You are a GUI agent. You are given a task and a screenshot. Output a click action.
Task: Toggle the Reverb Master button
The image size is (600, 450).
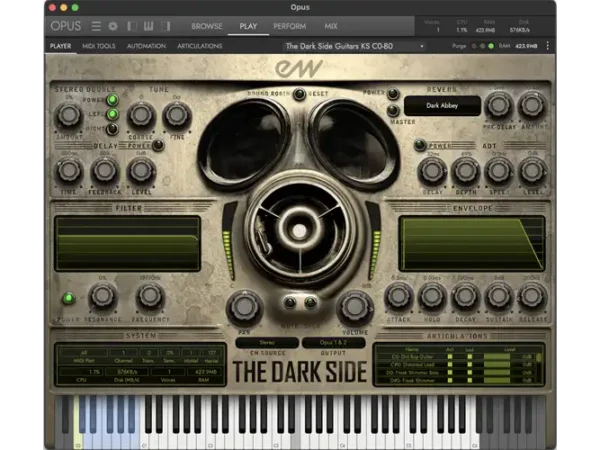pos(393,110)
